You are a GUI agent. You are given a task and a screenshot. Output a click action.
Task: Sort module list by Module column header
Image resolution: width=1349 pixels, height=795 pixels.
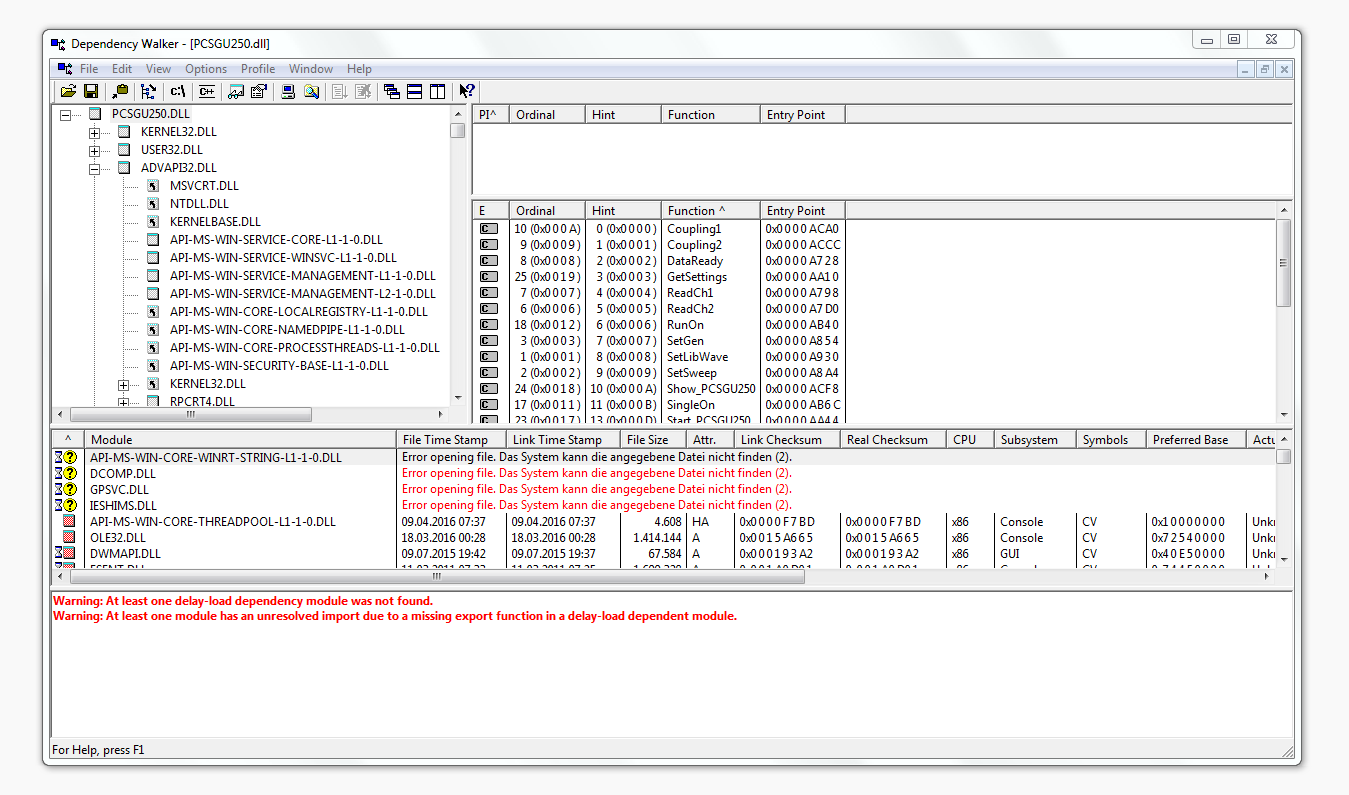point(240,440)
